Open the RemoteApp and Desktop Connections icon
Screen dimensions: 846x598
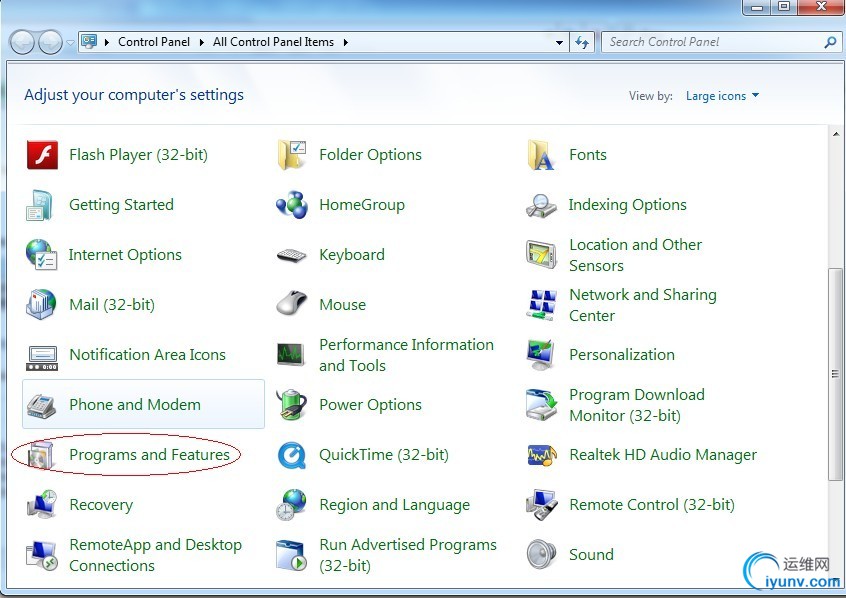pyautogui.click(x=42, y=555)
